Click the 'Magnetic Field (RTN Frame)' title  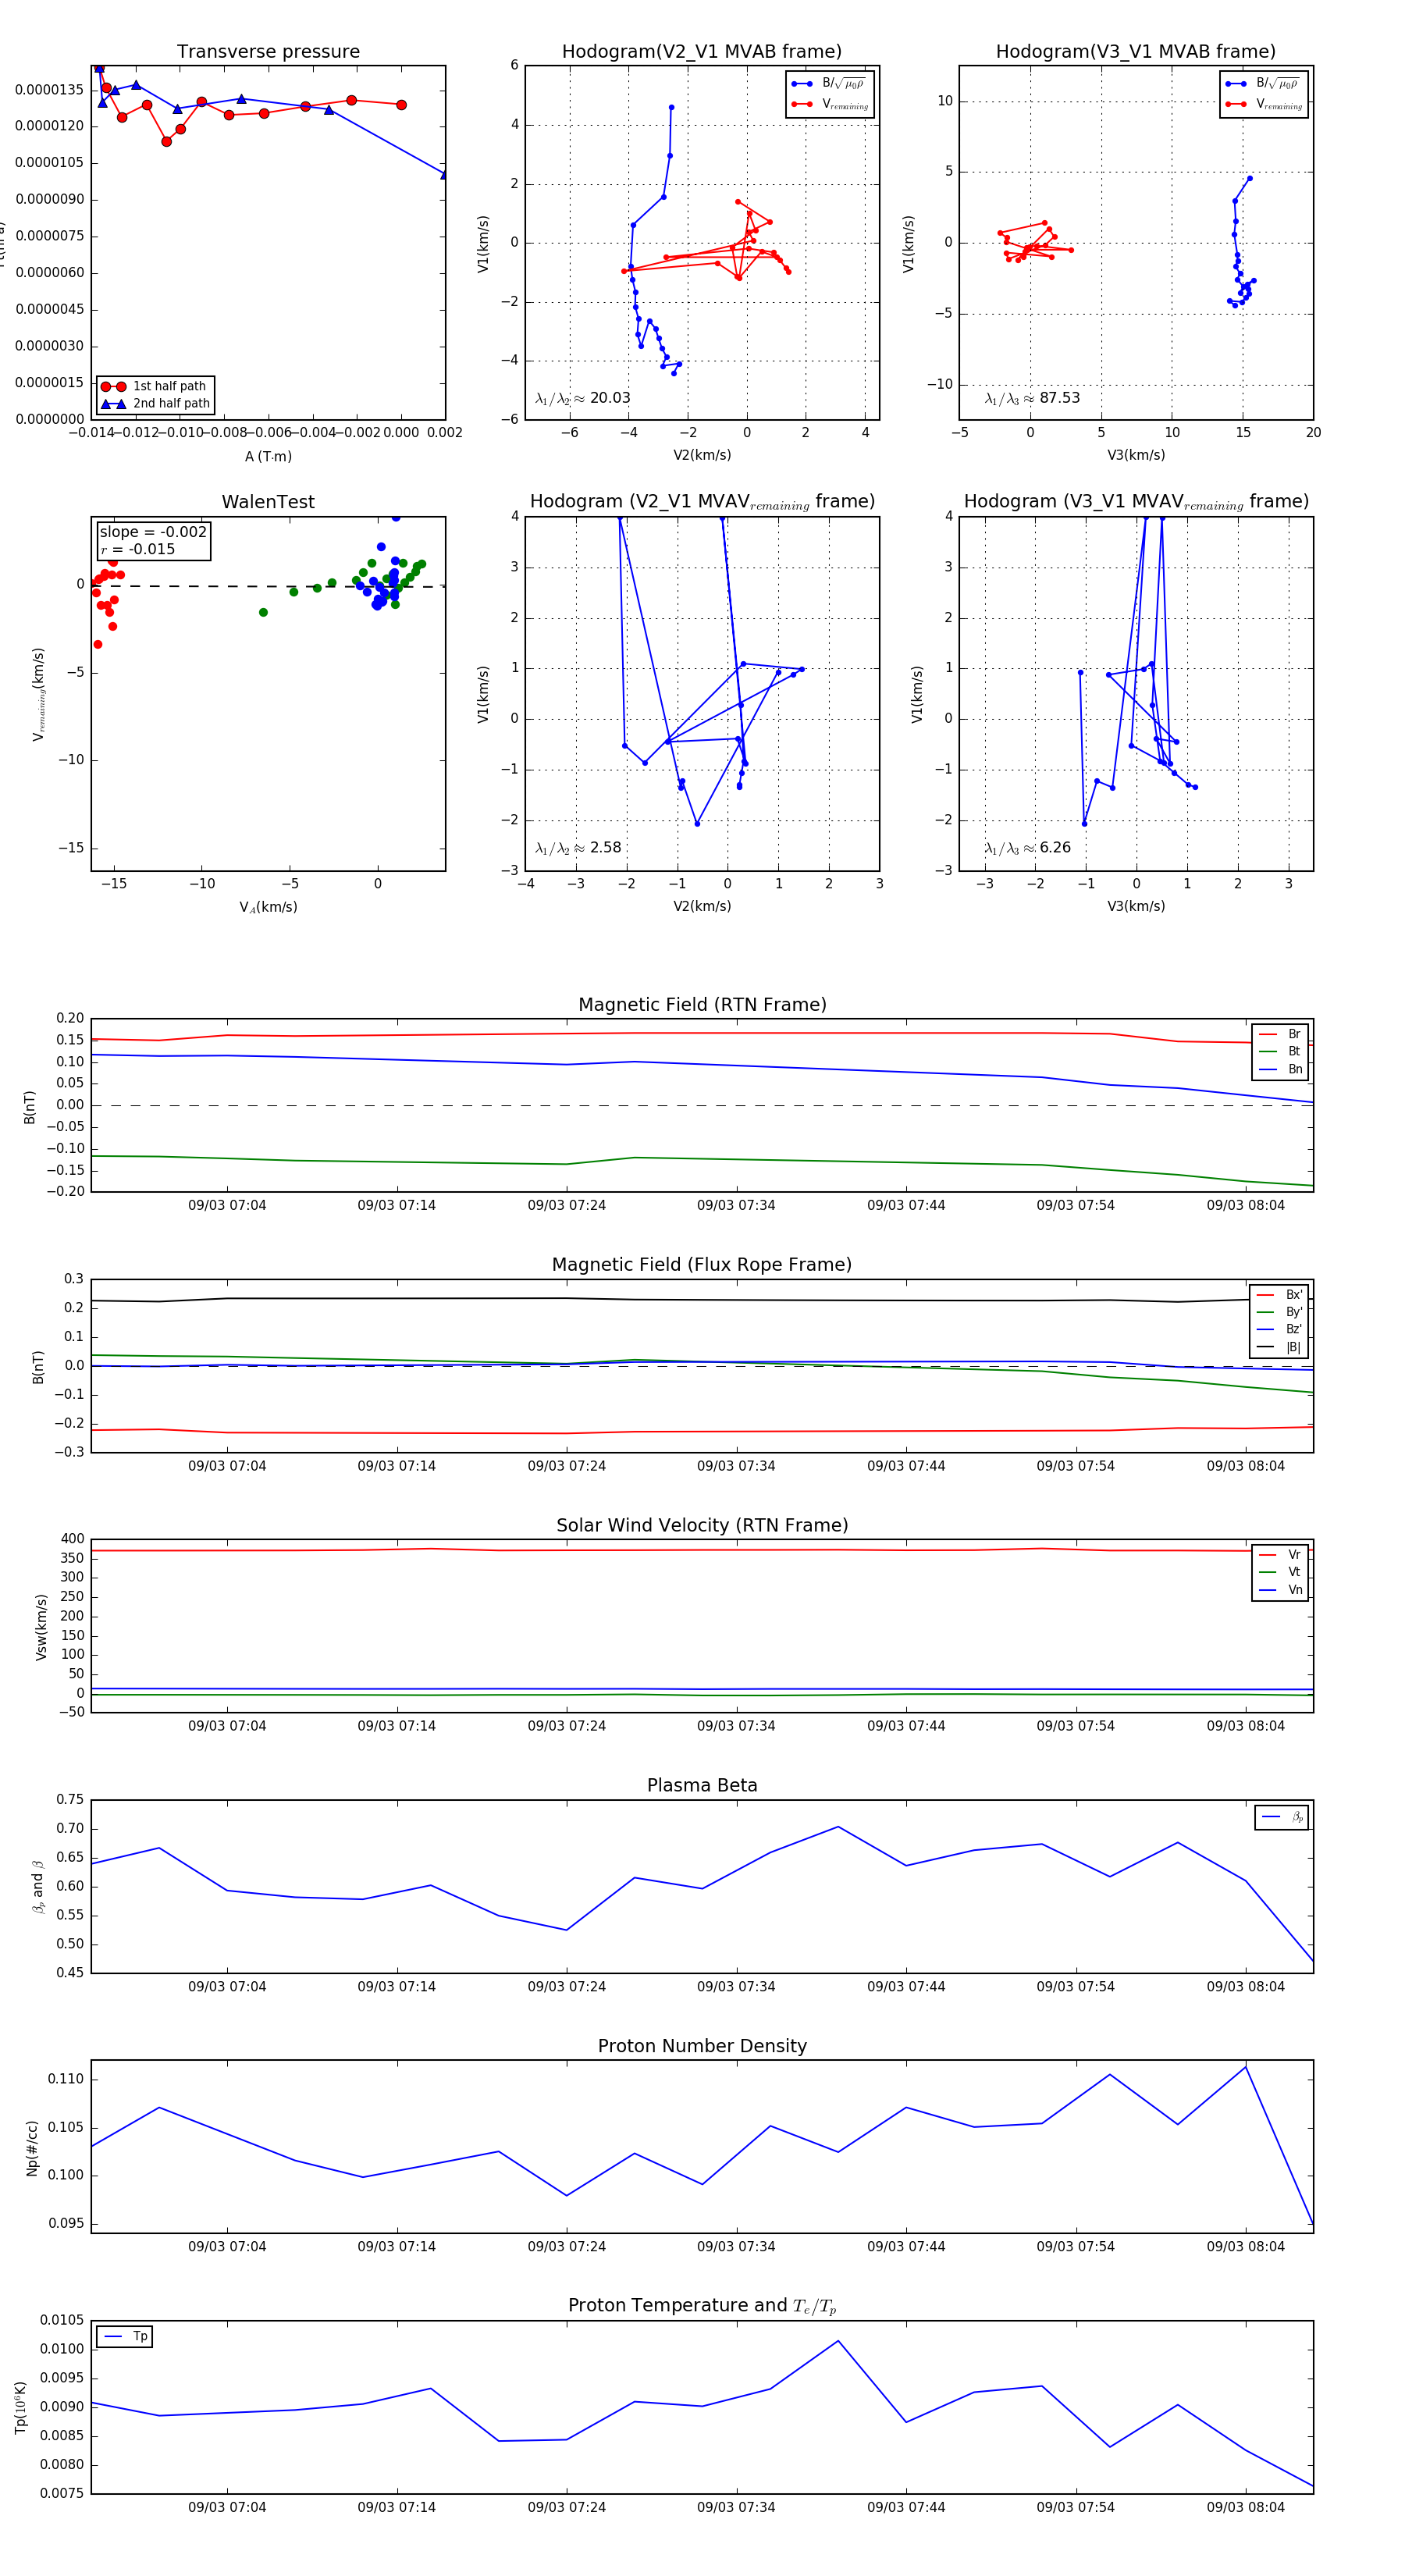coord(702,1005)
